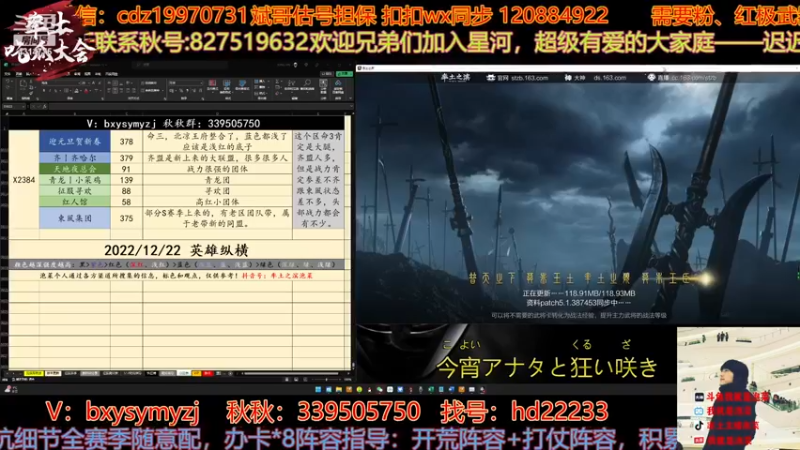The width and height of the screenshot is (800, 450).
Task: Select cell 迎元旦贺新春
Action: click(x=75, y=141)
